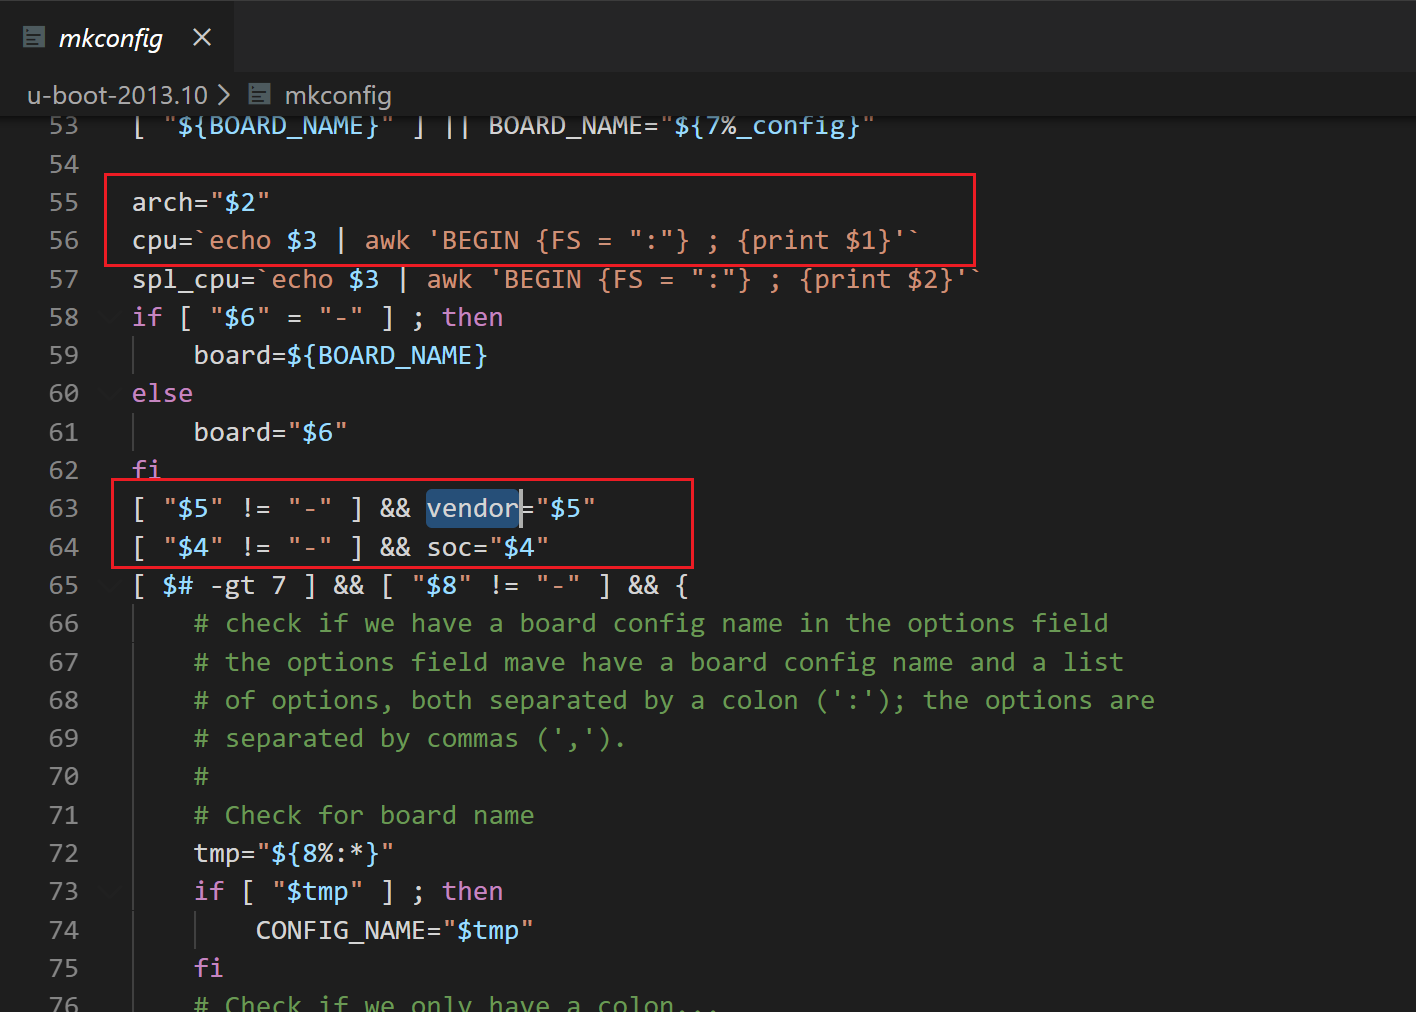Click line number 57 in the gutter
The width and height of the screenshot is (1416, 1012).
pos(64,279)
